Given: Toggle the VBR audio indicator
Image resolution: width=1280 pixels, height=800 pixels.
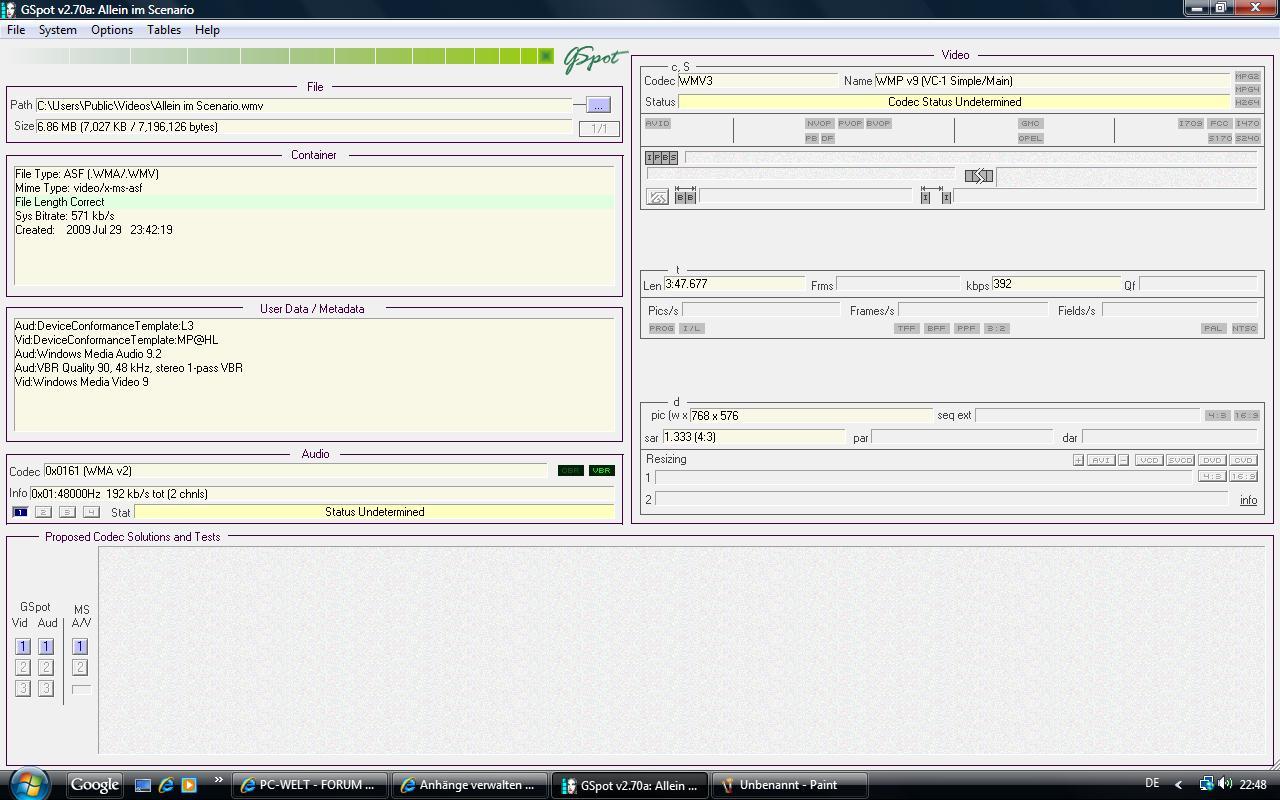Looking at the screenshot, I should click(x=601, y=470).
